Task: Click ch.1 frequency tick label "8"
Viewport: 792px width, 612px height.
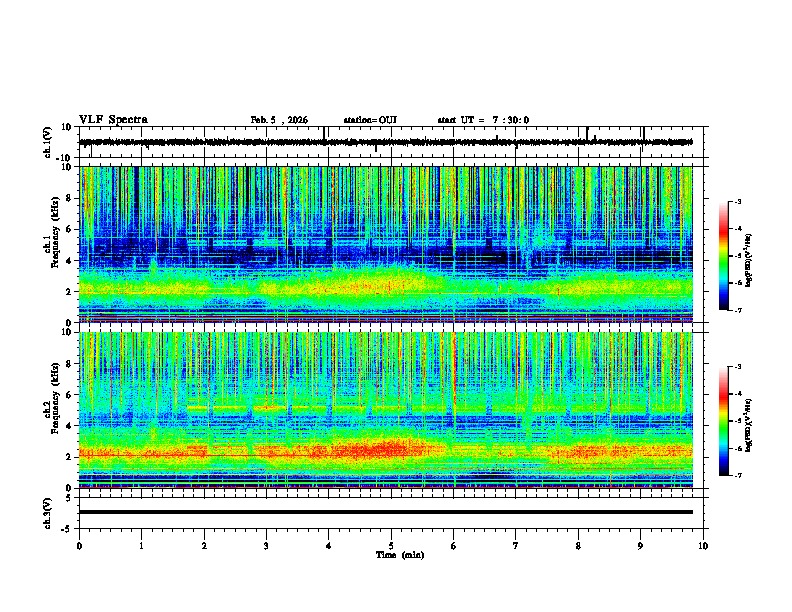Action: (70, 198)
